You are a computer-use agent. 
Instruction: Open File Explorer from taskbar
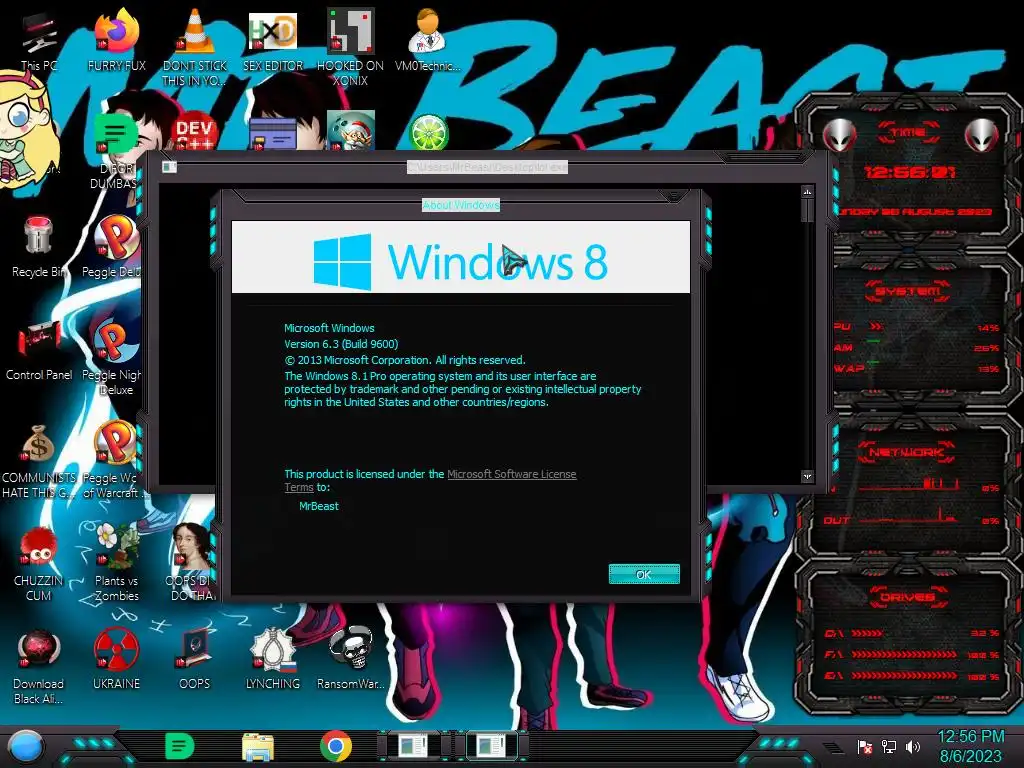pos(258,747)
